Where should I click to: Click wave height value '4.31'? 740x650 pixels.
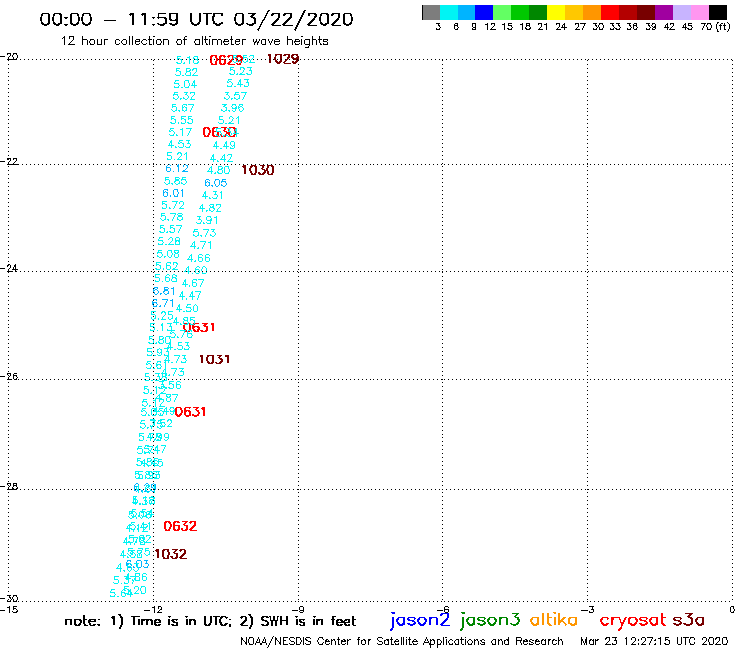pyautogui.click(x=212, y=195)
